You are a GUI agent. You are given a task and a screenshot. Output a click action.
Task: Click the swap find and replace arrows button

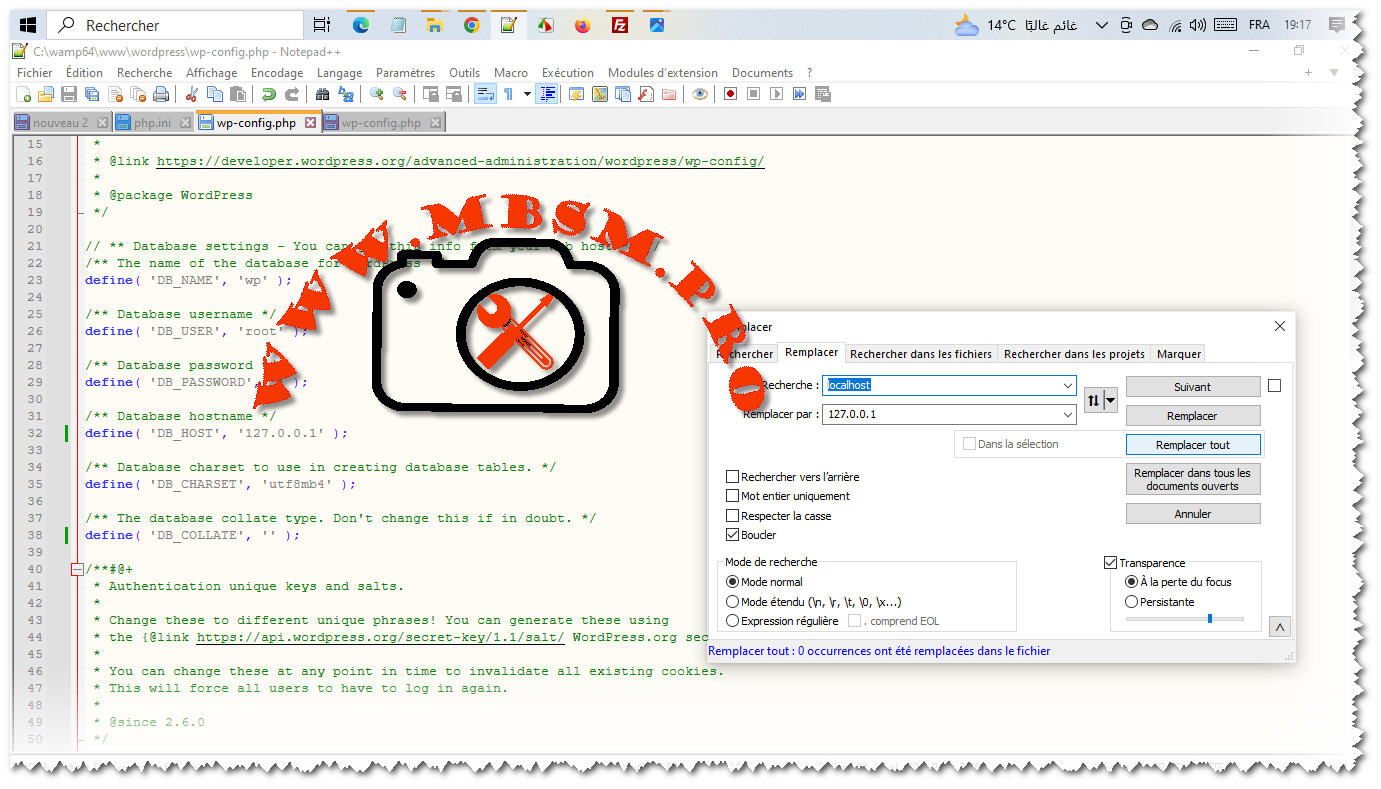pyautogui.click(x=1093, y=400)
